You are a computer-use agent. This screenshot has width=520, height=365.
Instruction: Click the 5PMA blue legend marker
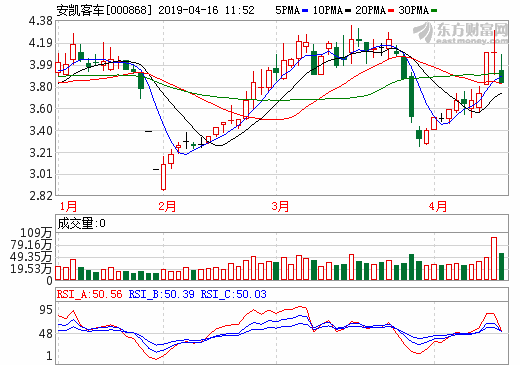[305, 11]
